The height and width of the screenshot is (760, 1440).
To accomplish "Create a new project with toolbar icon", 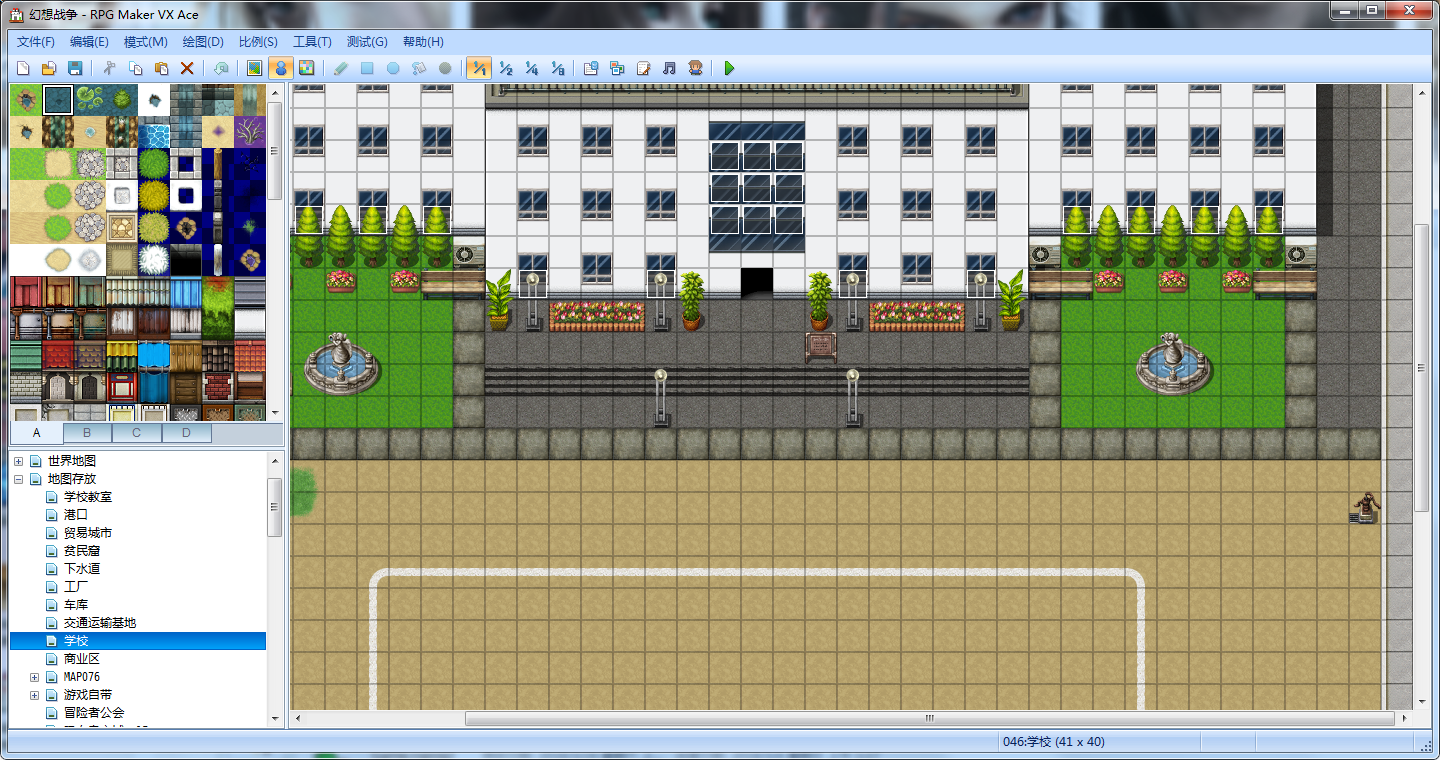I will [x=23, y=68].
